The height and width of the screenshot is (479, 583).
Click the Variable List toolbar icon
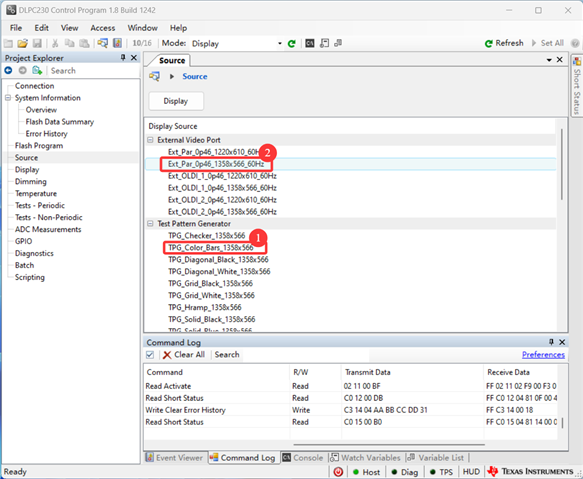click(338, 44)
